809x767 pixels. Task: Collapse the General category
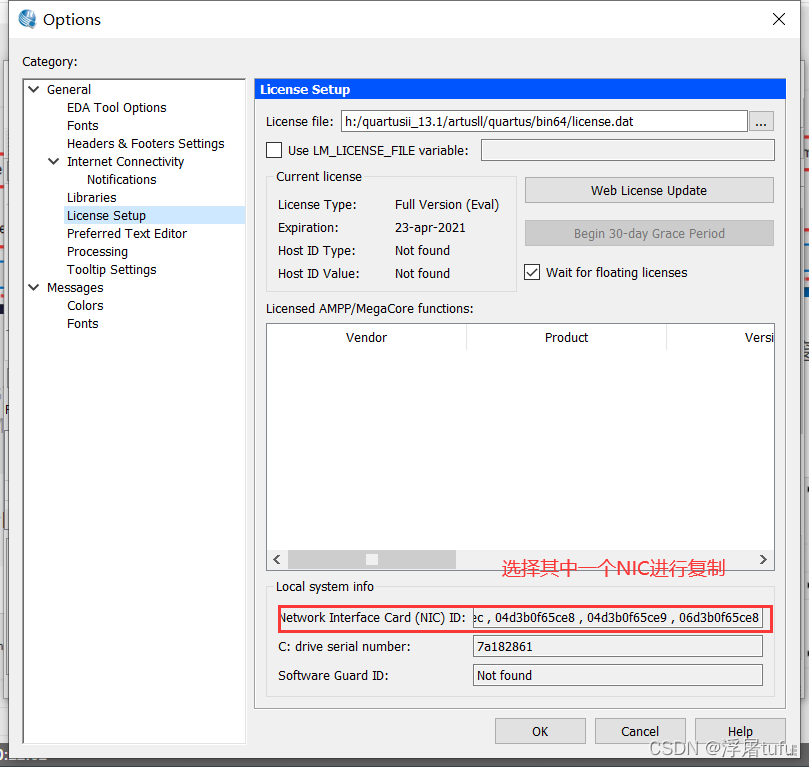[x=34, y=89]
